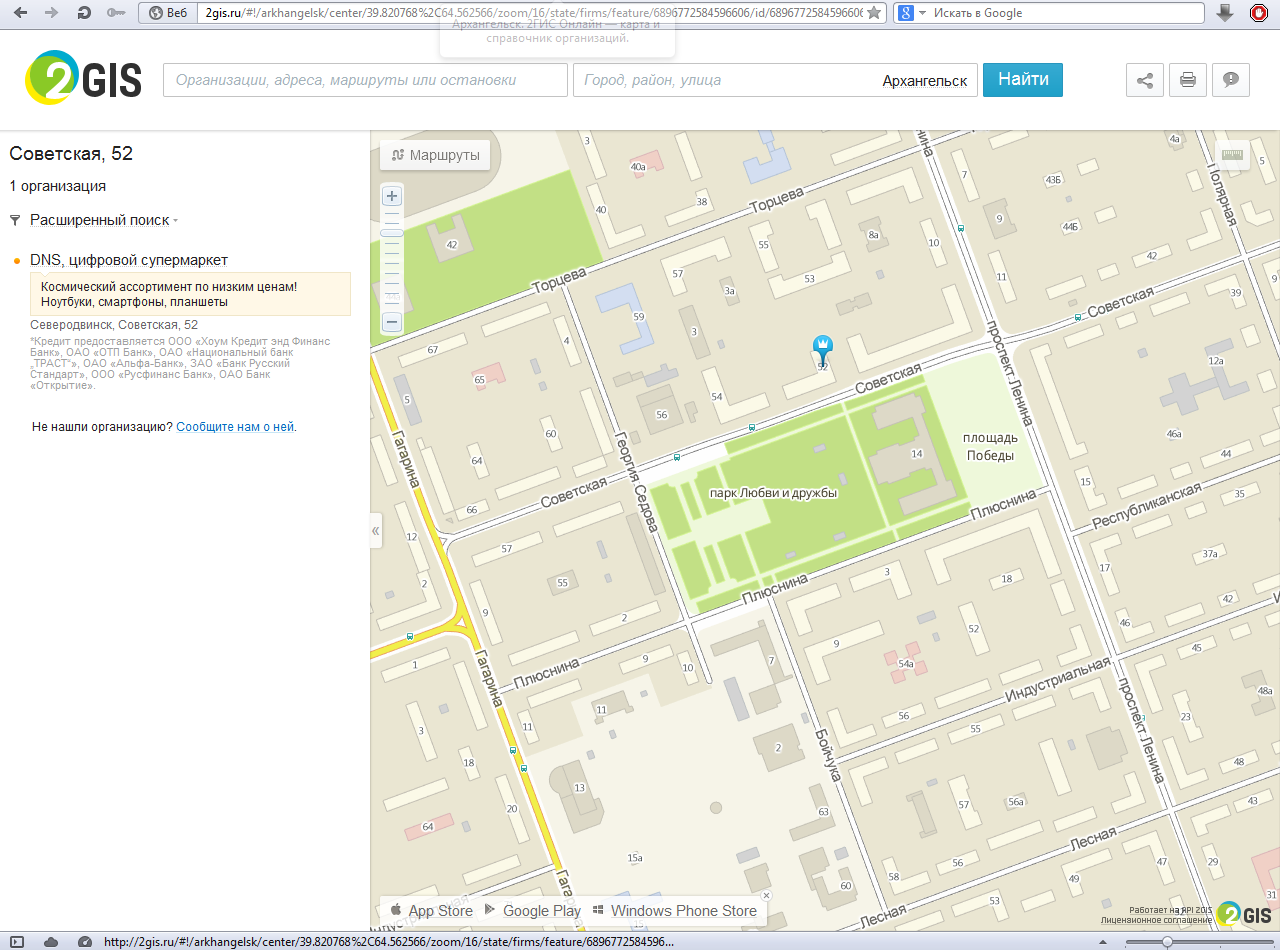
Task: Click the Сообщите нам о ней link
Action: pyautogui.click(x=235, y=426)
